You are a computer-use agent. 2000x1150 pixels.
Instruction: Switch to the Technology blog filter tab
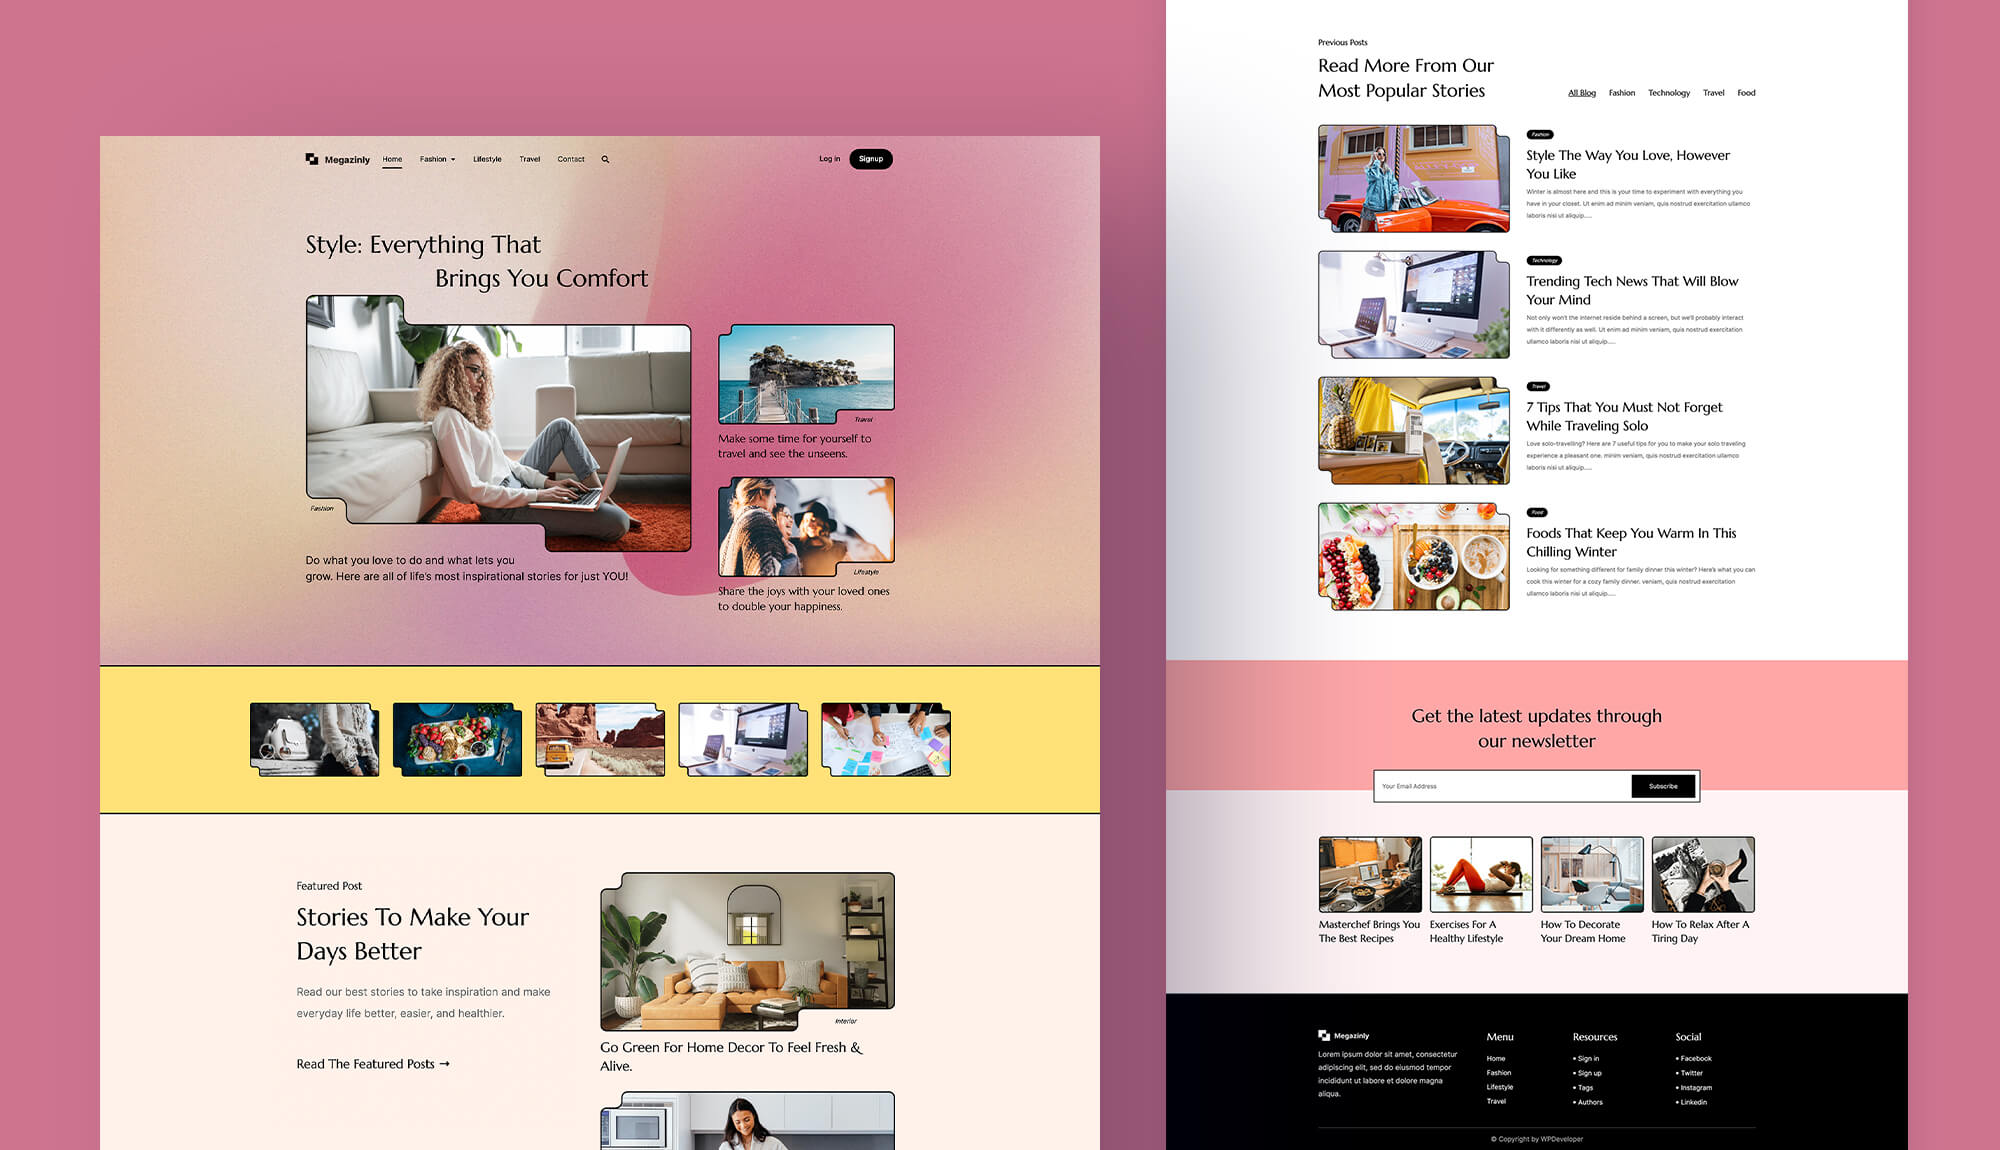1668,93
